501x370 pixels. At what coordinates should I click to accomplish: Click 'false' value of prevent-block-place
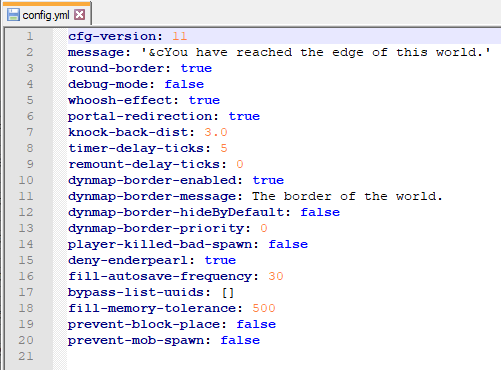tap(256, 324)
